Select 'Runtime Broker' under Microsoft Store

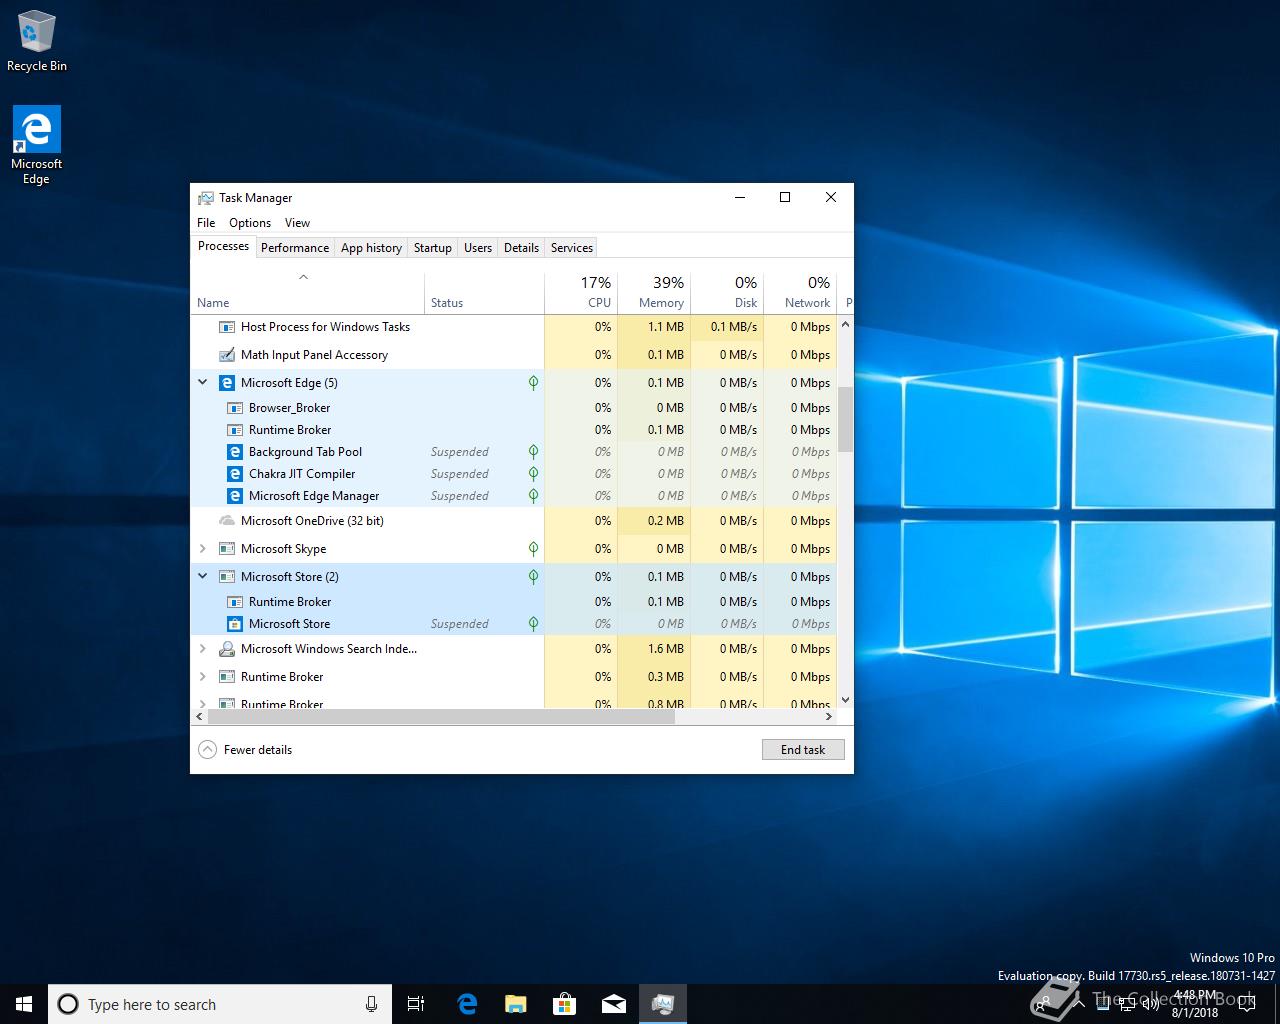pos(513,602)
